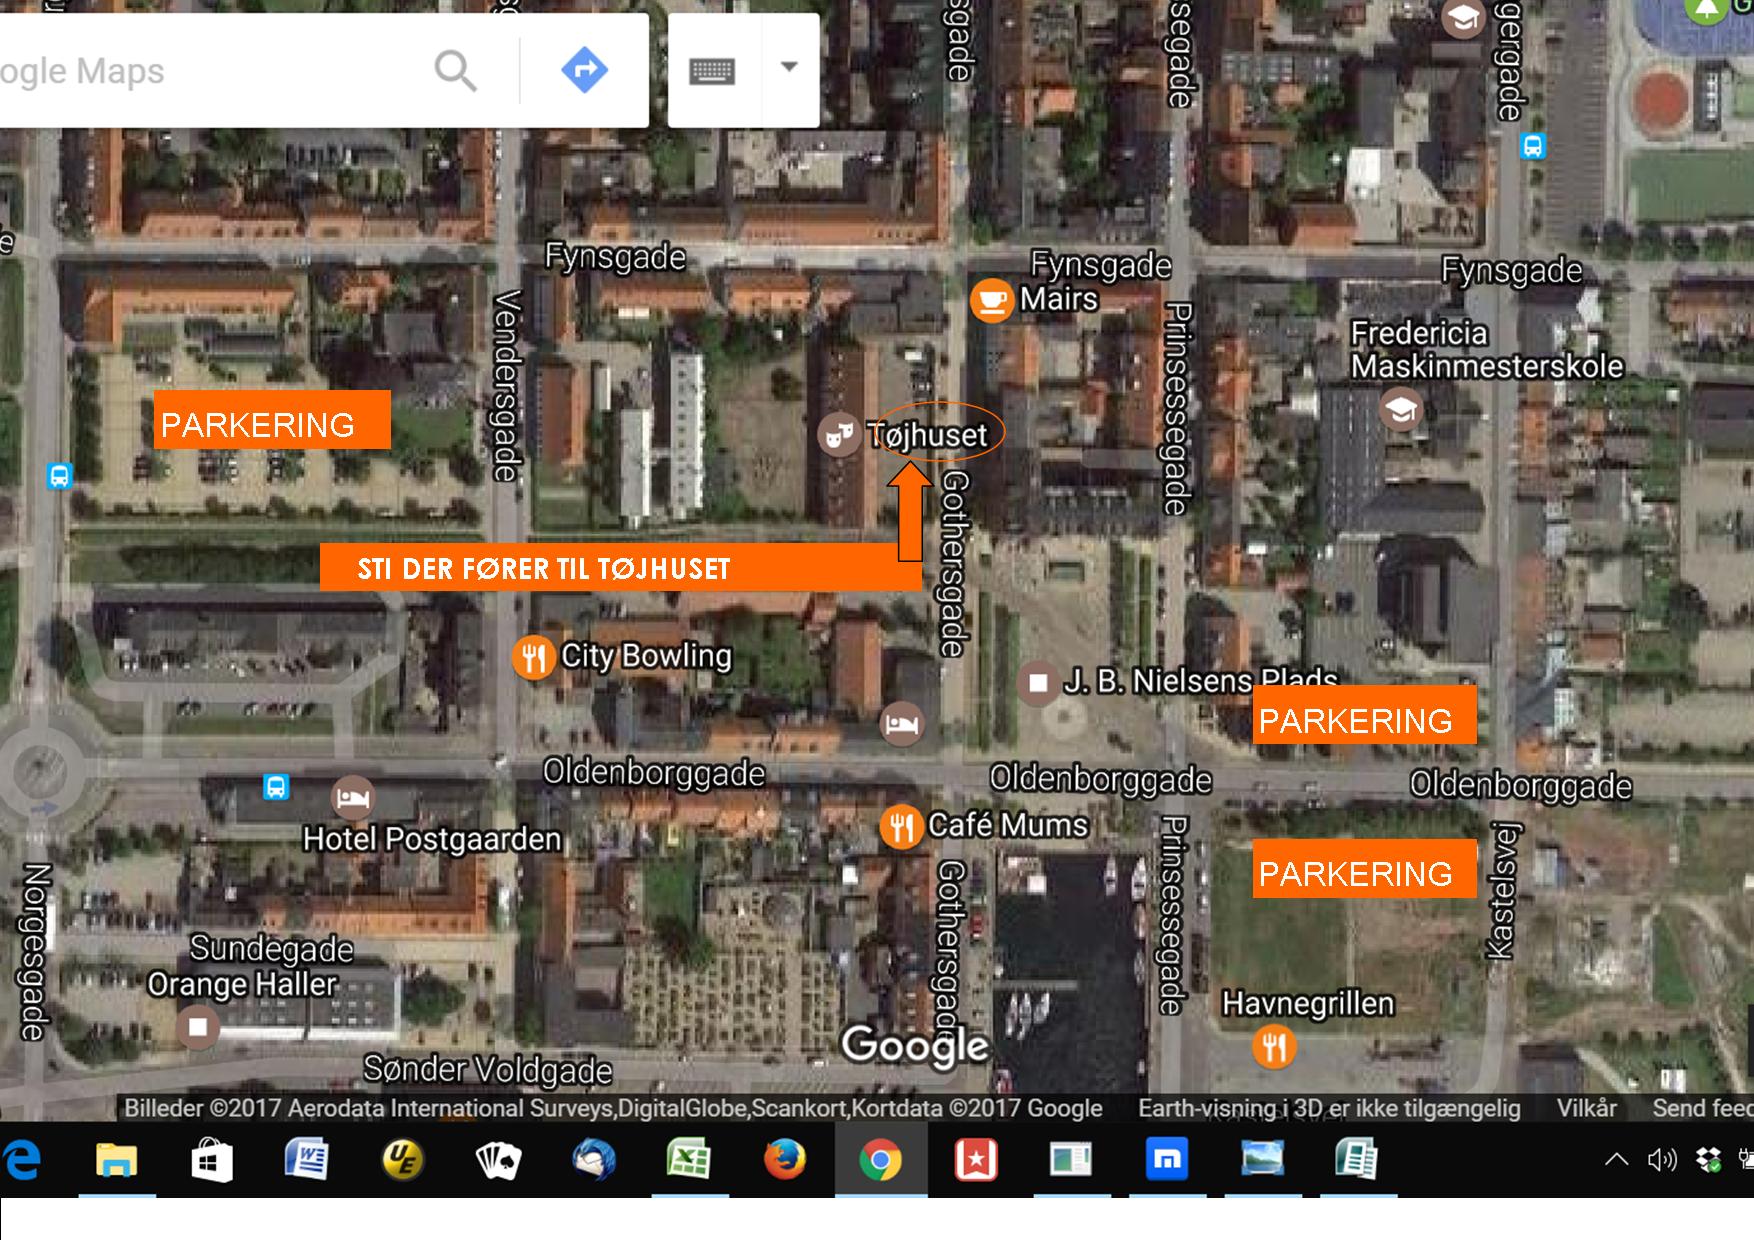Open Excel from the taskbar
The image size is (1754, 1240).
(689, 1160)
